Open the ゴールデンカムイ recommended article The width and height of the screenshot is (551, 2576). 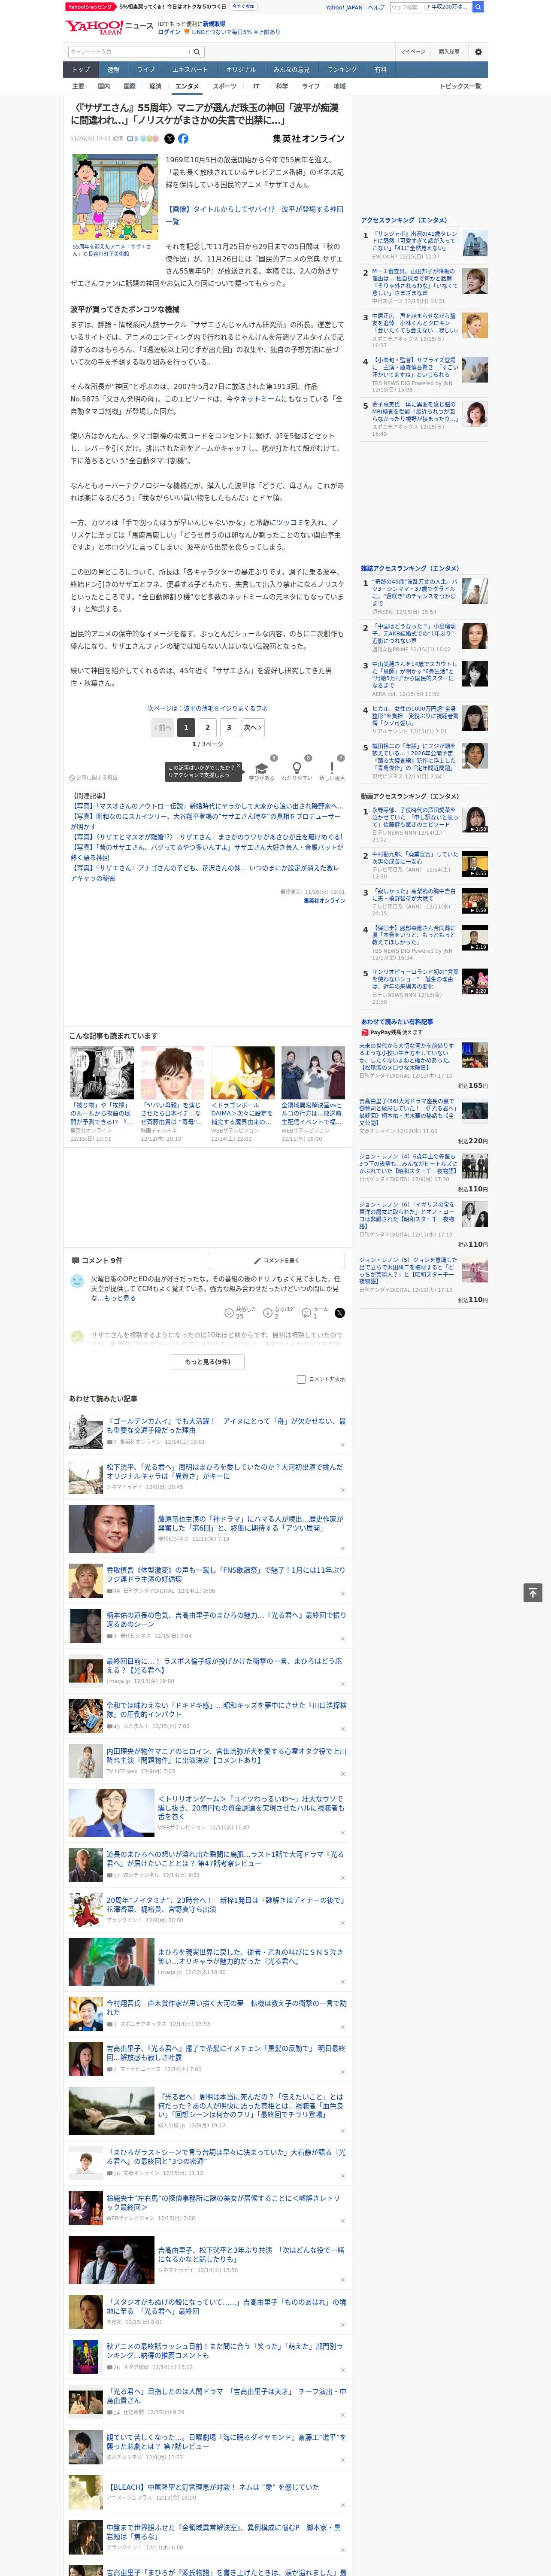point(226,1425)
